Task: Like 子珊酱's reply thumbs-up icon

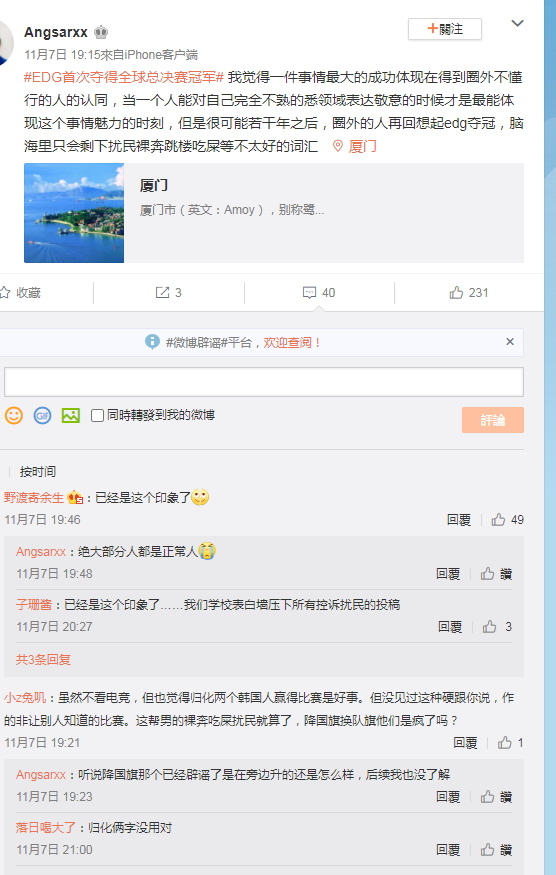Action: coord(490,627)
